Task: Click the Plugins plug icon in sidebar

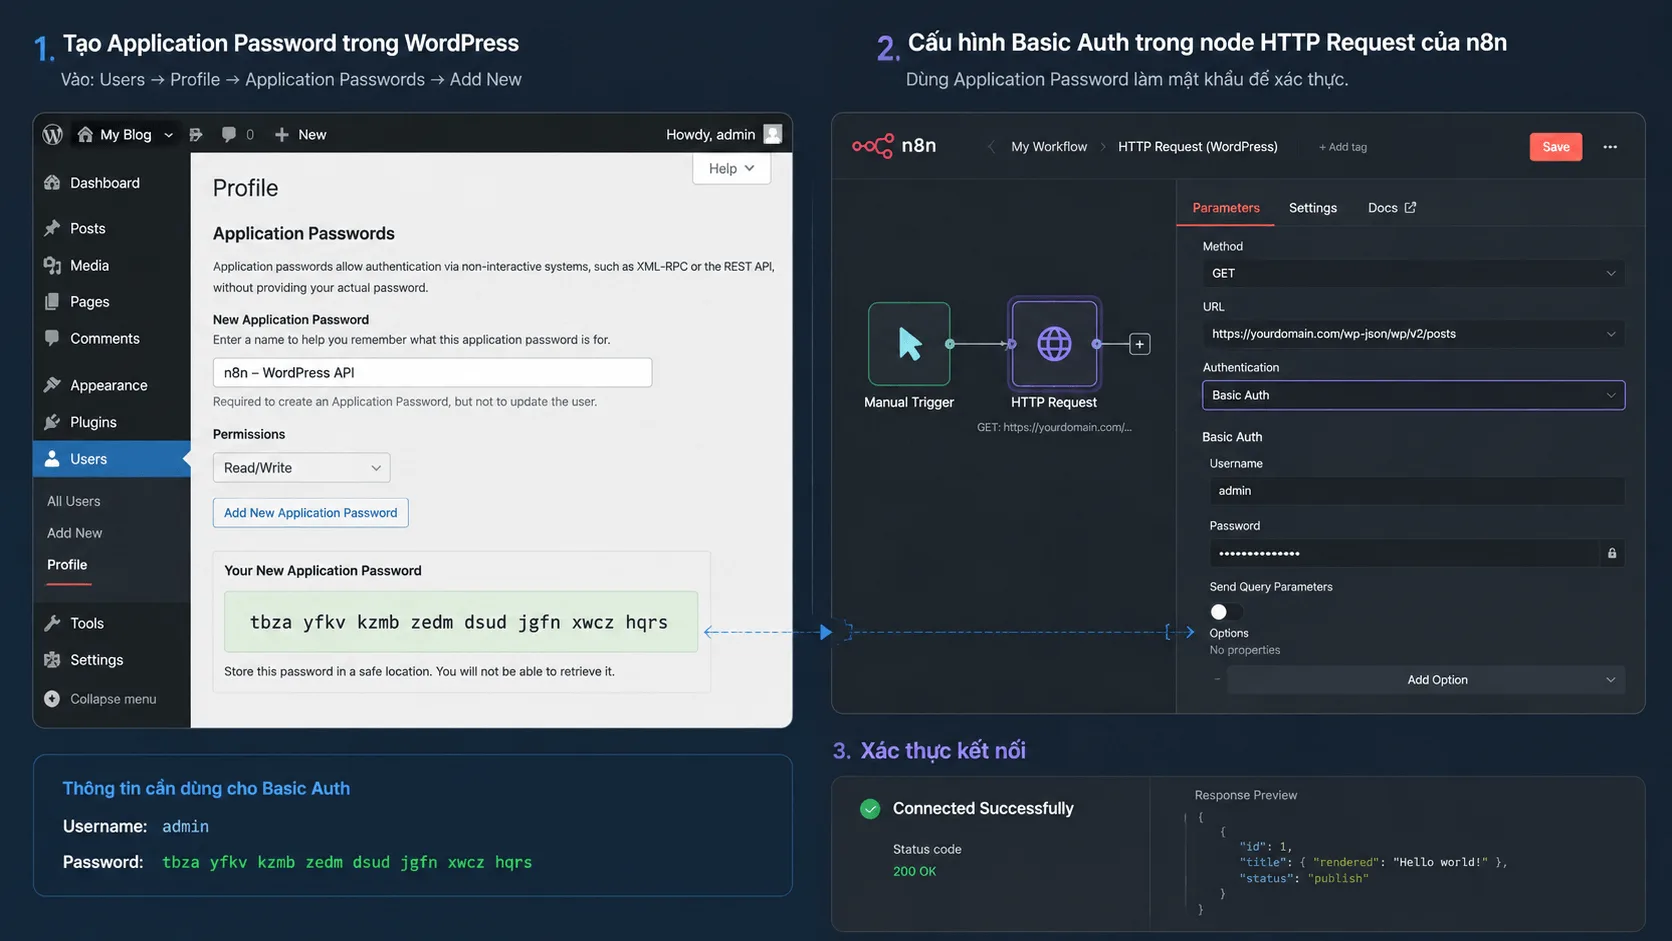Action: (x=52, y=422)
